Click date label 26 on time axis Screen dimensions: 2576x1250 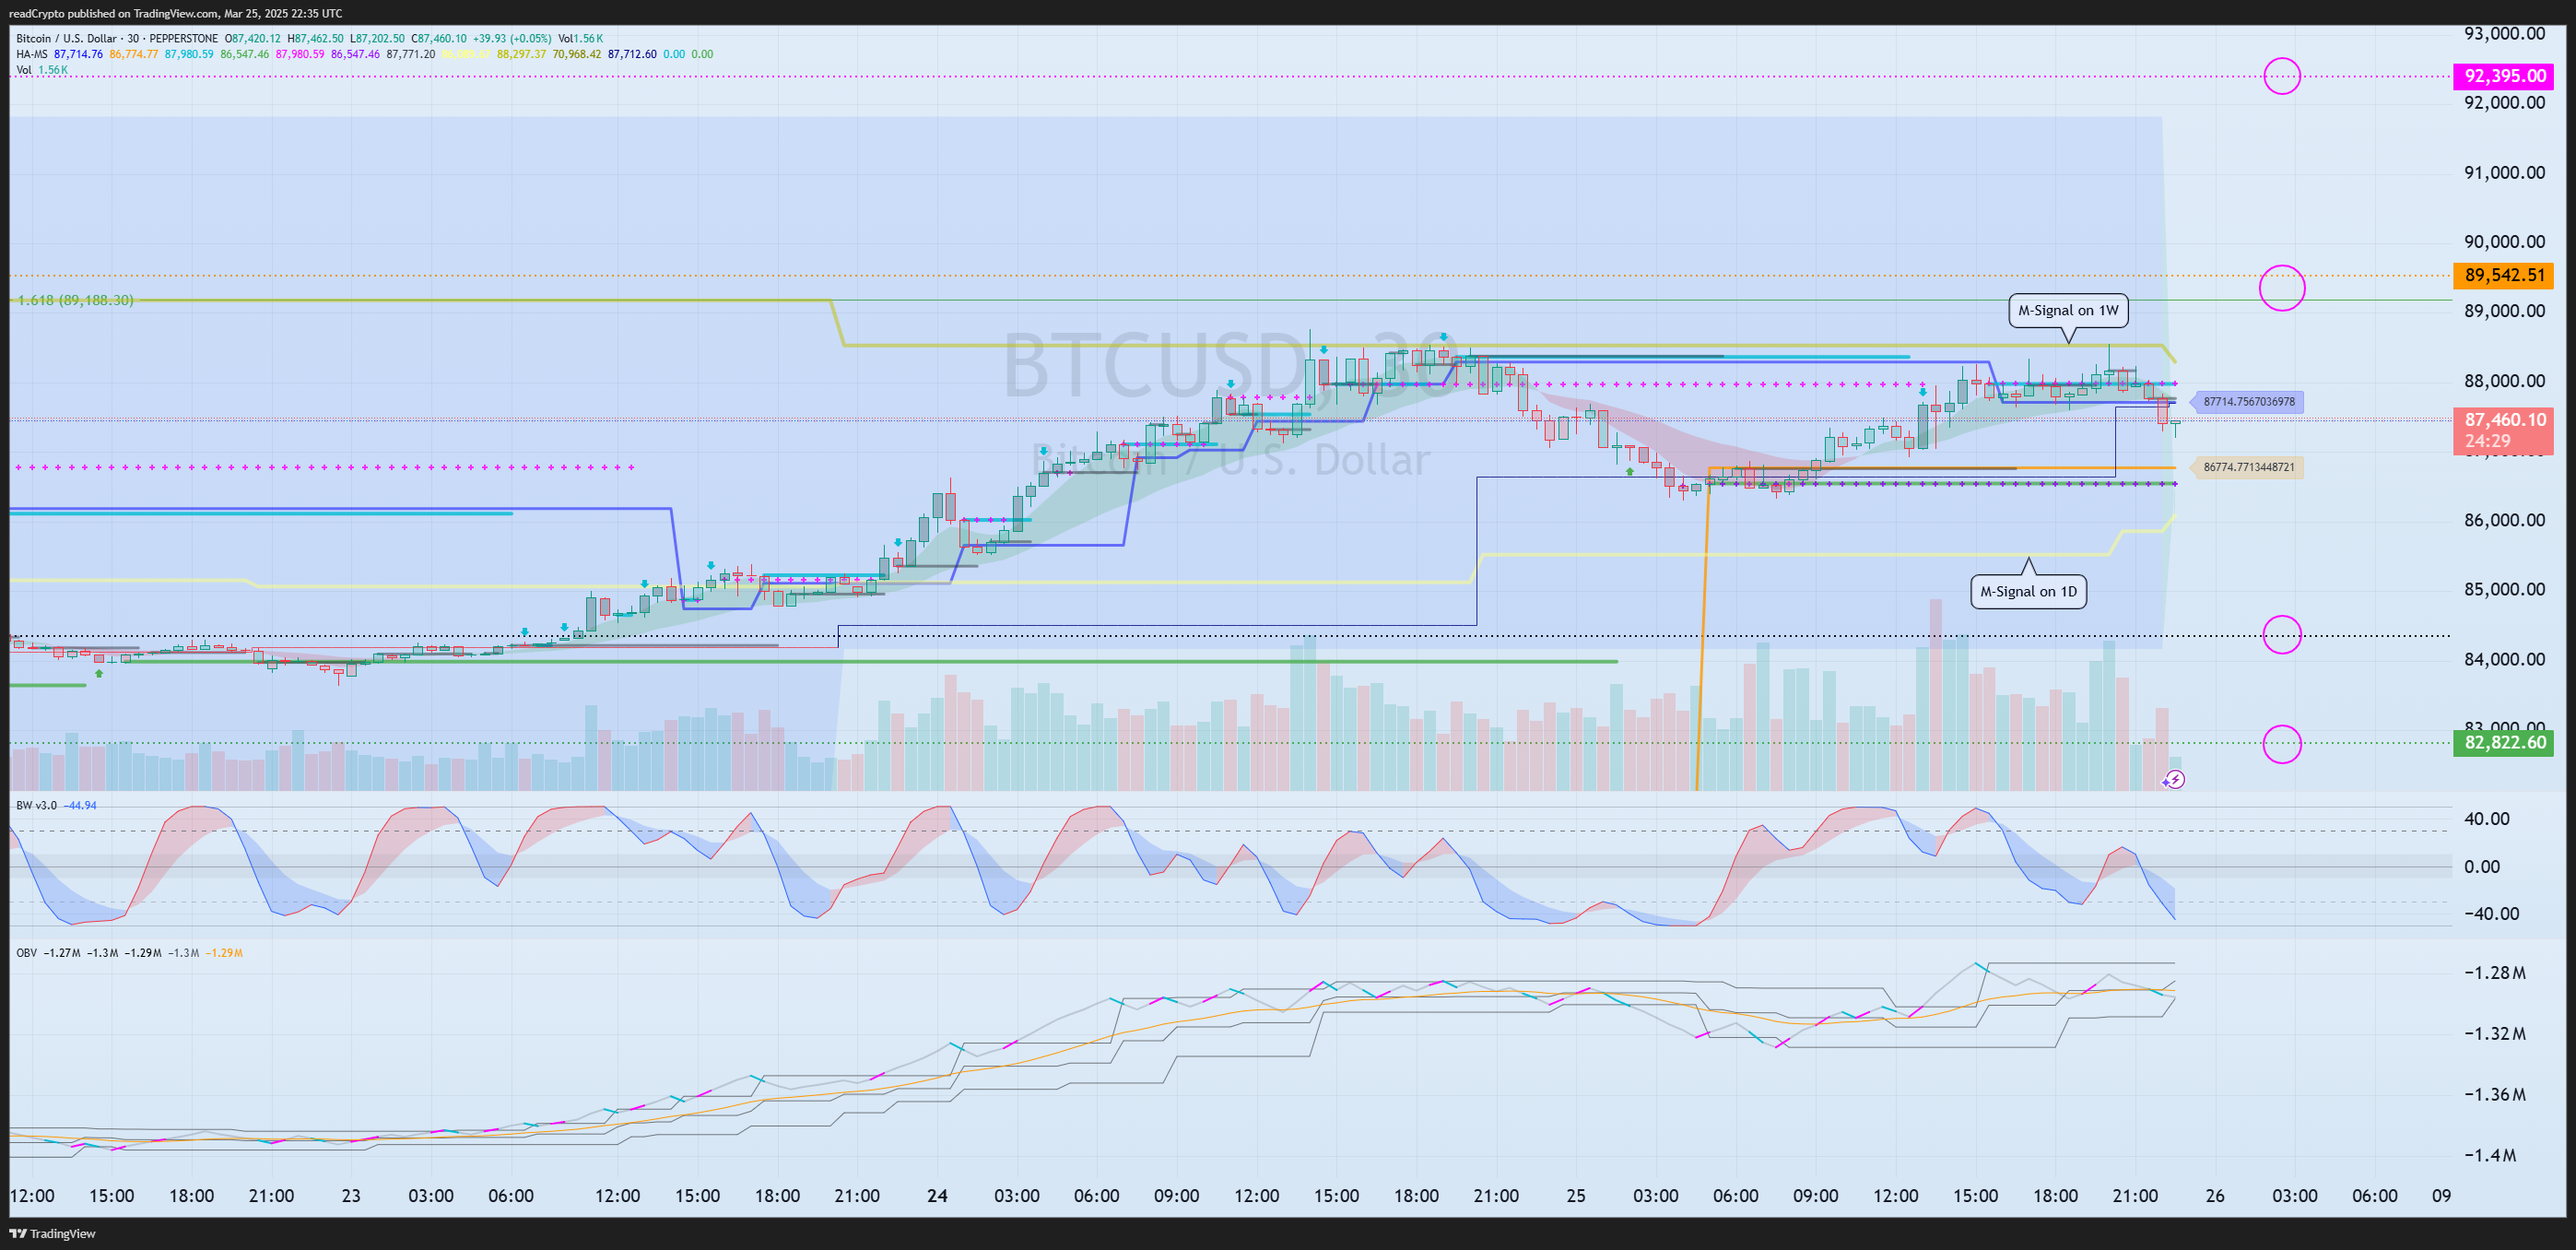pos(2215,1195)
